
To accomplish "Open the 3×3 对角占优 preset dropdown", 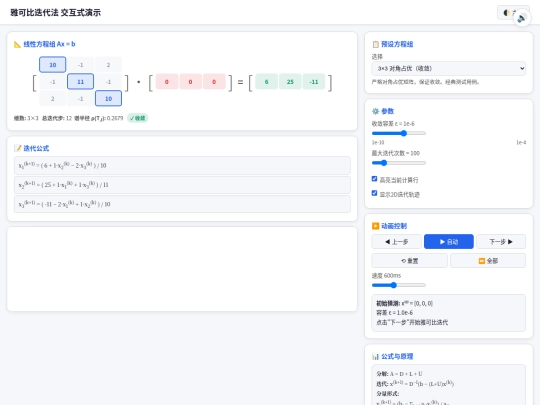I will pos(448,68).
